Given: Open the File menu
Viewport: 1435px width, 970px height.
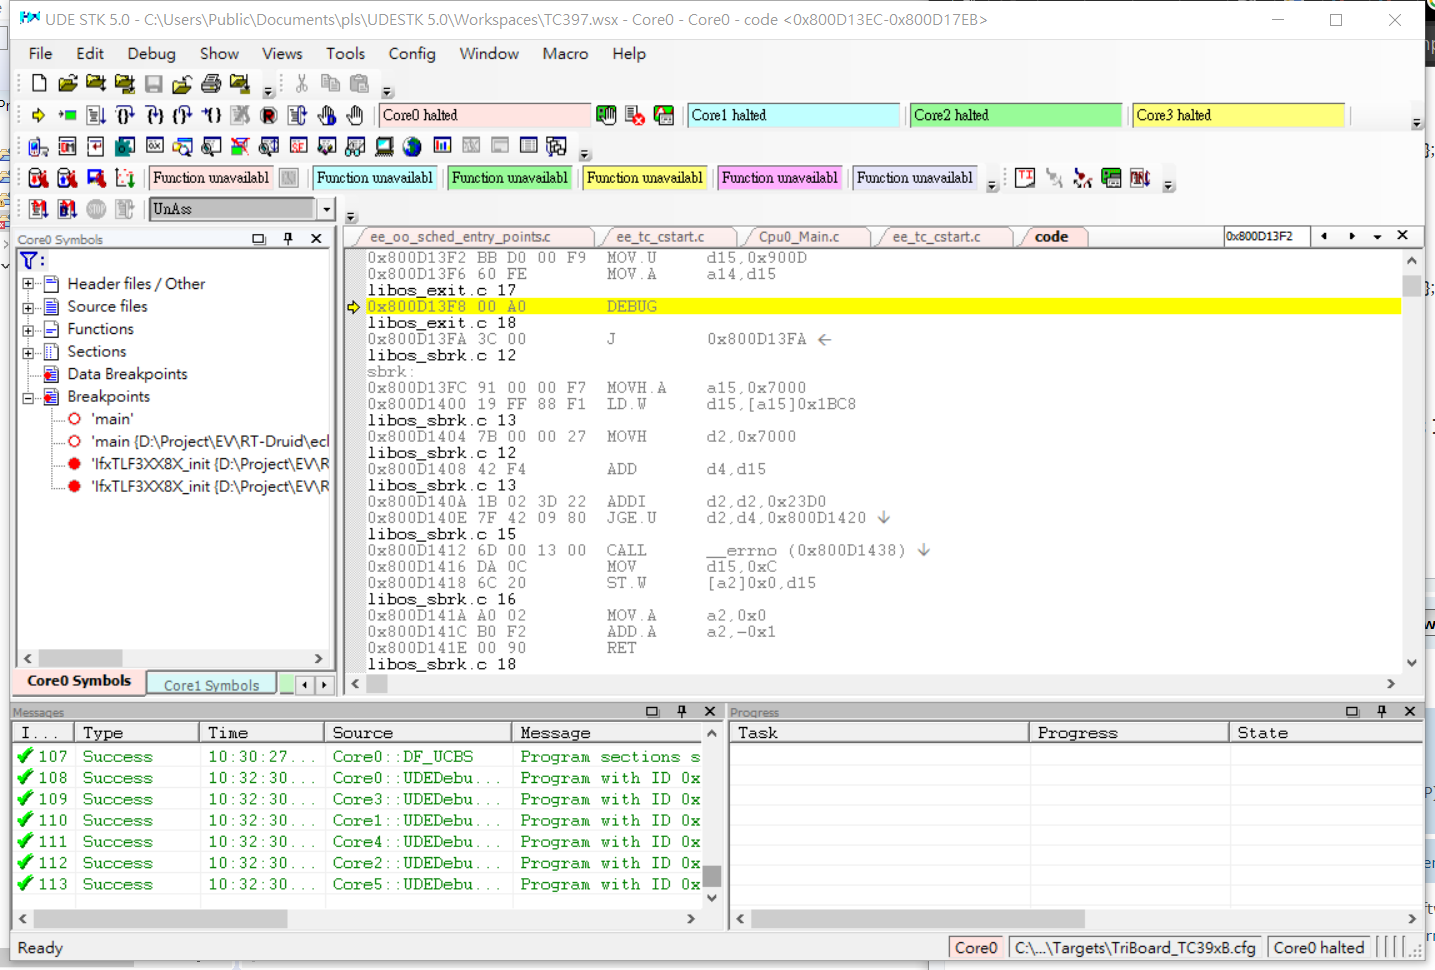Looking at the screenshot, I should (x=41, y=54).
